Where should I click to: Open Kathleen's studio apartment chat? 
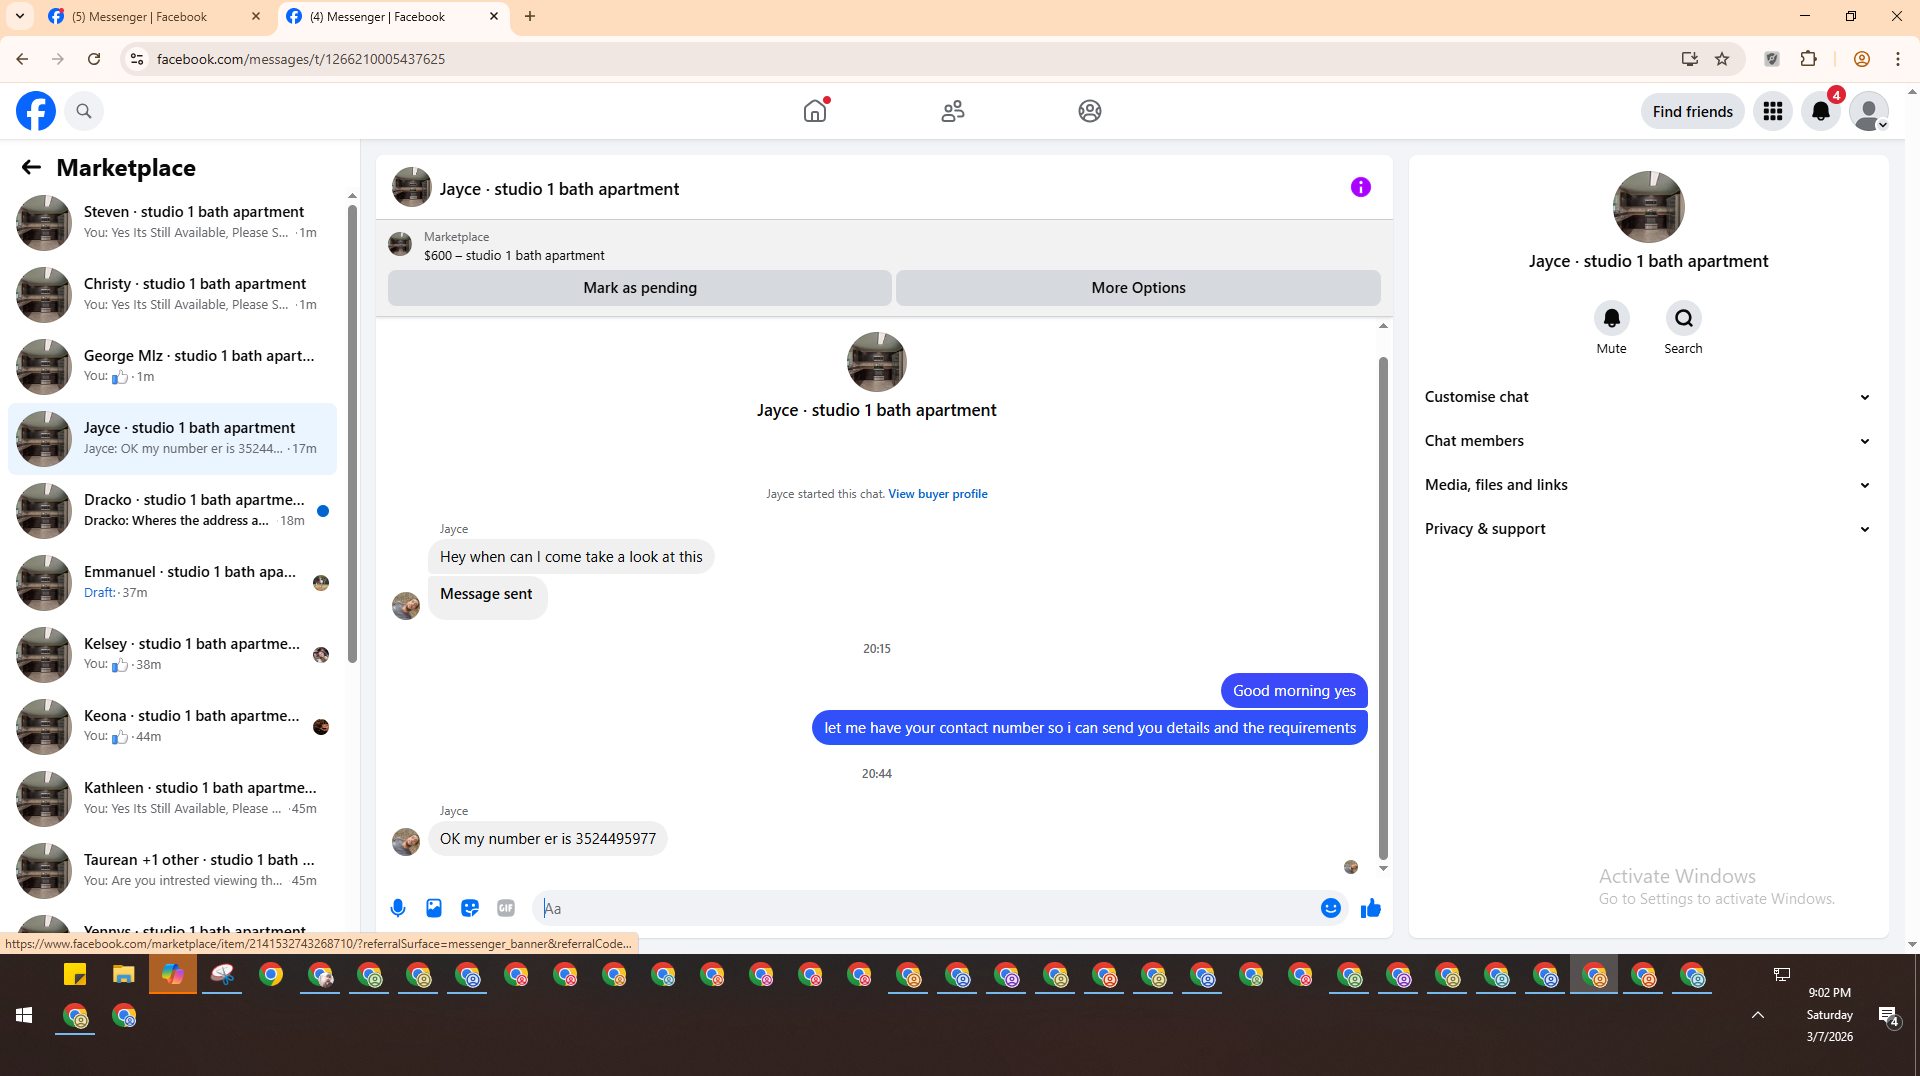[x=172, y=798]
